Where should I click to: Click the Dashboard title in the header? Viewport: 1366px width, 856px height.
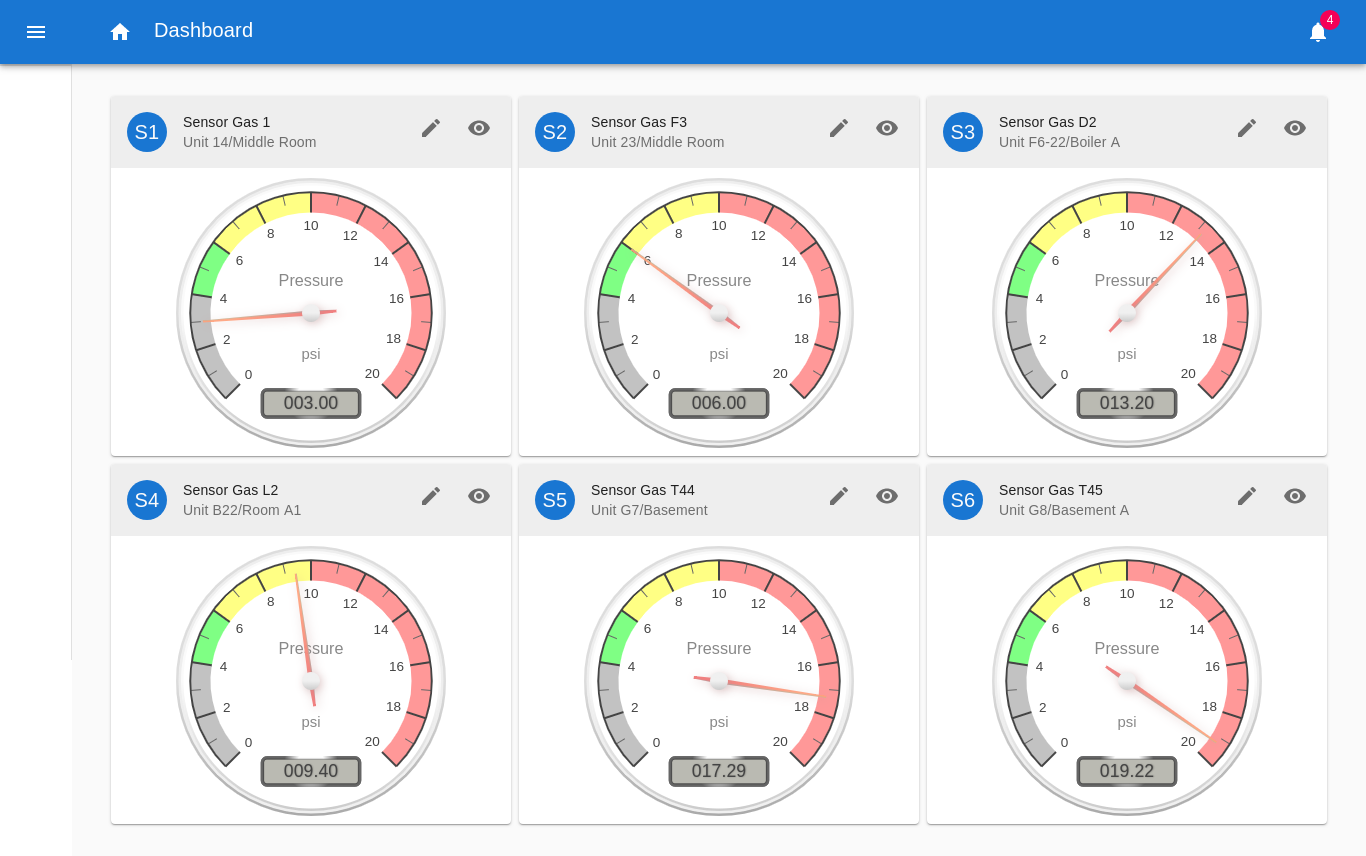click(203, 30)
